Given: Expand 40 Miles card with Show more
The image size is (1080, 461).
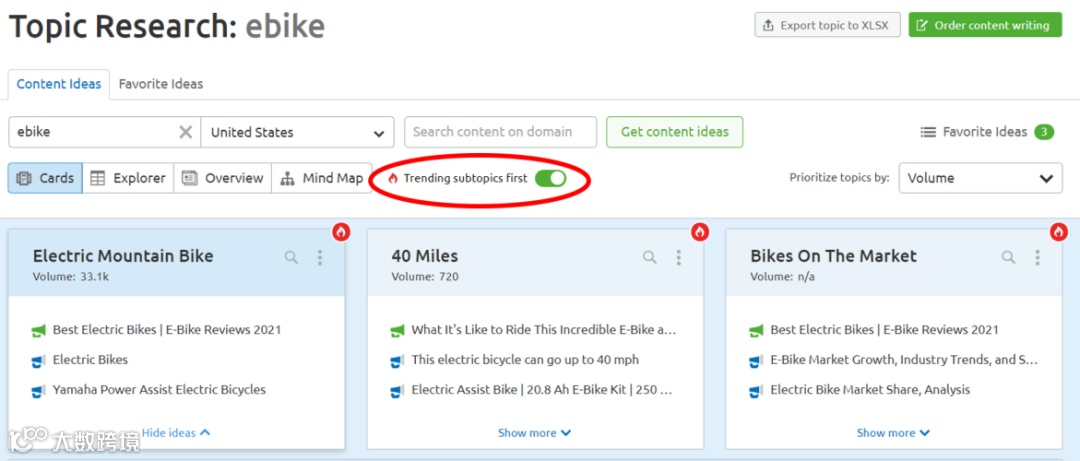Looking at the screenshot, I should (534, 433).
